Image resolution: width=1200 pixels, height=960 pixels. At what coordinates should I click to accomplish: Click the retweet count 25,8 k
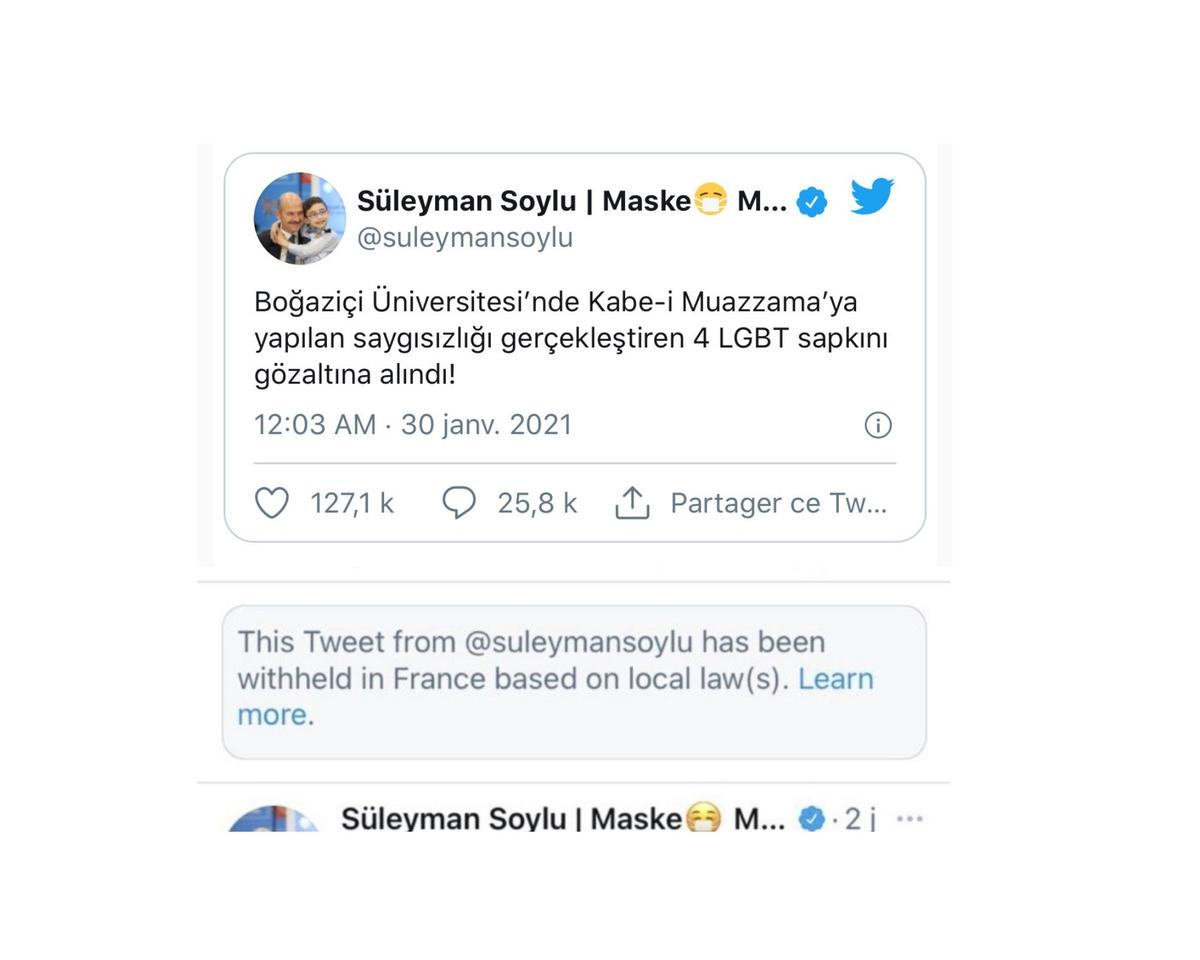point(537,503)
